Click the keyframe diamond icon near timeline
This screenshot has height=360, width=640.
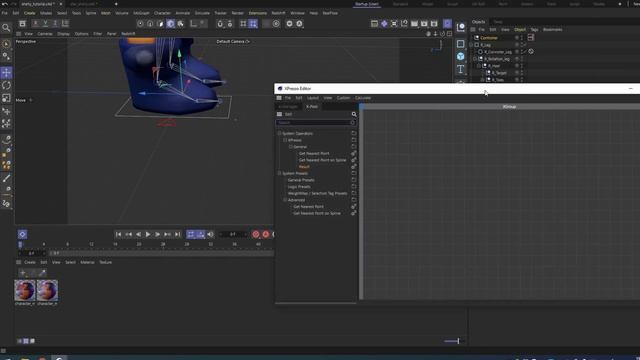pyautogui.click(x=22, y=234)
